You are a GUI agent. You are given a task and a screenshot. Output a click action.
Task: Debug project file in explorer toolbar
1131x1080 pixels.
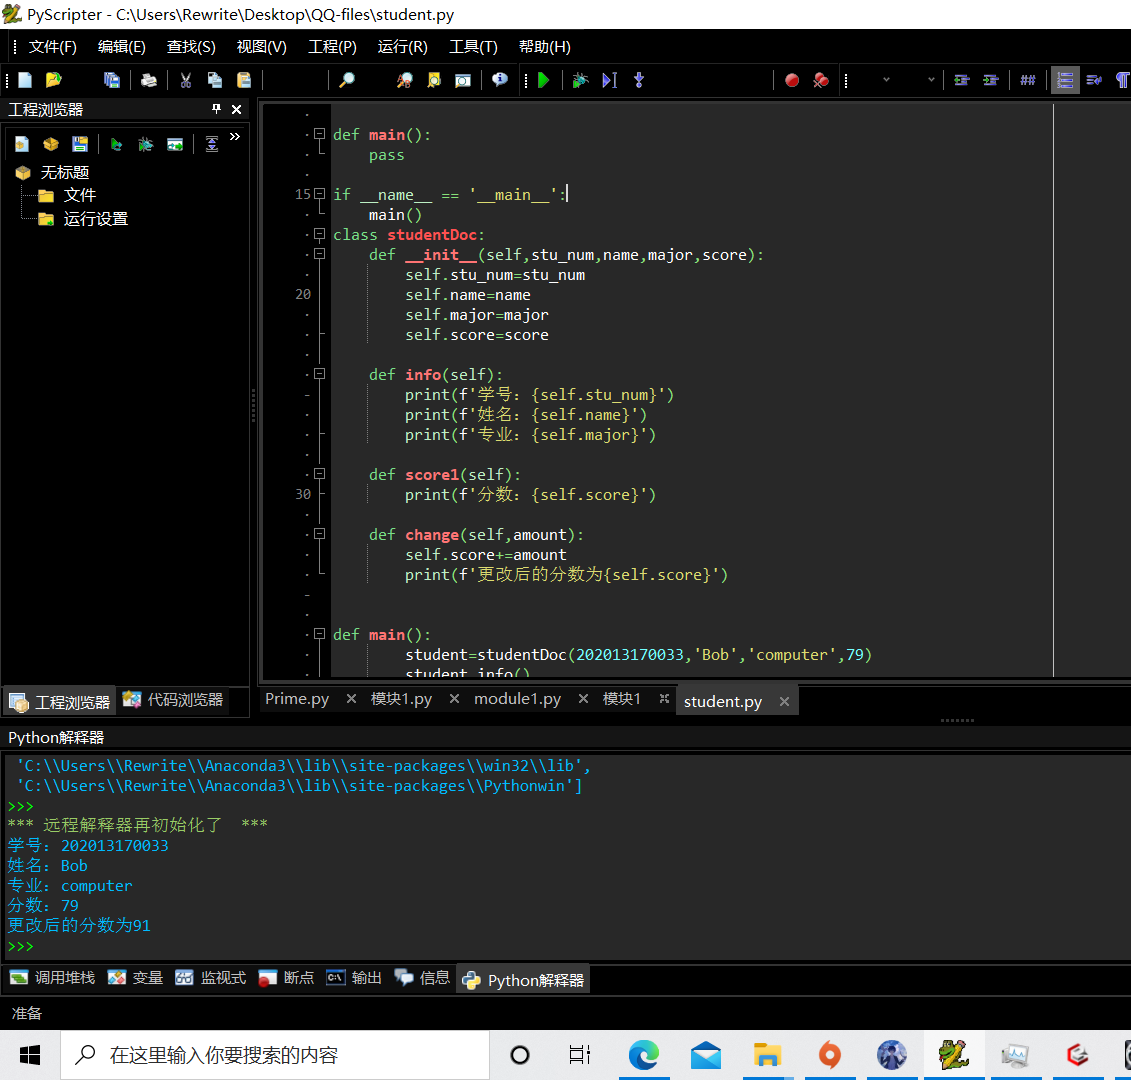tap(145, 144)
